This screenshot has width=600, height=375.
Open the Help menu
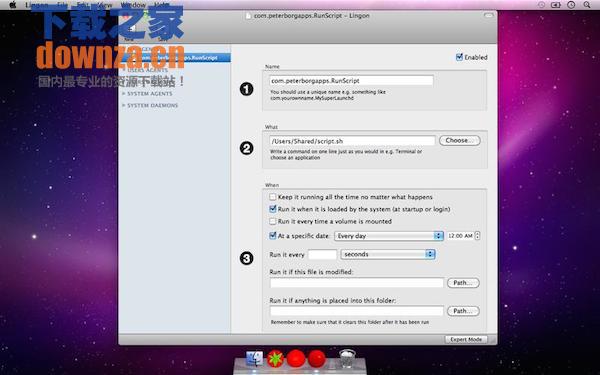click(161, 5)
